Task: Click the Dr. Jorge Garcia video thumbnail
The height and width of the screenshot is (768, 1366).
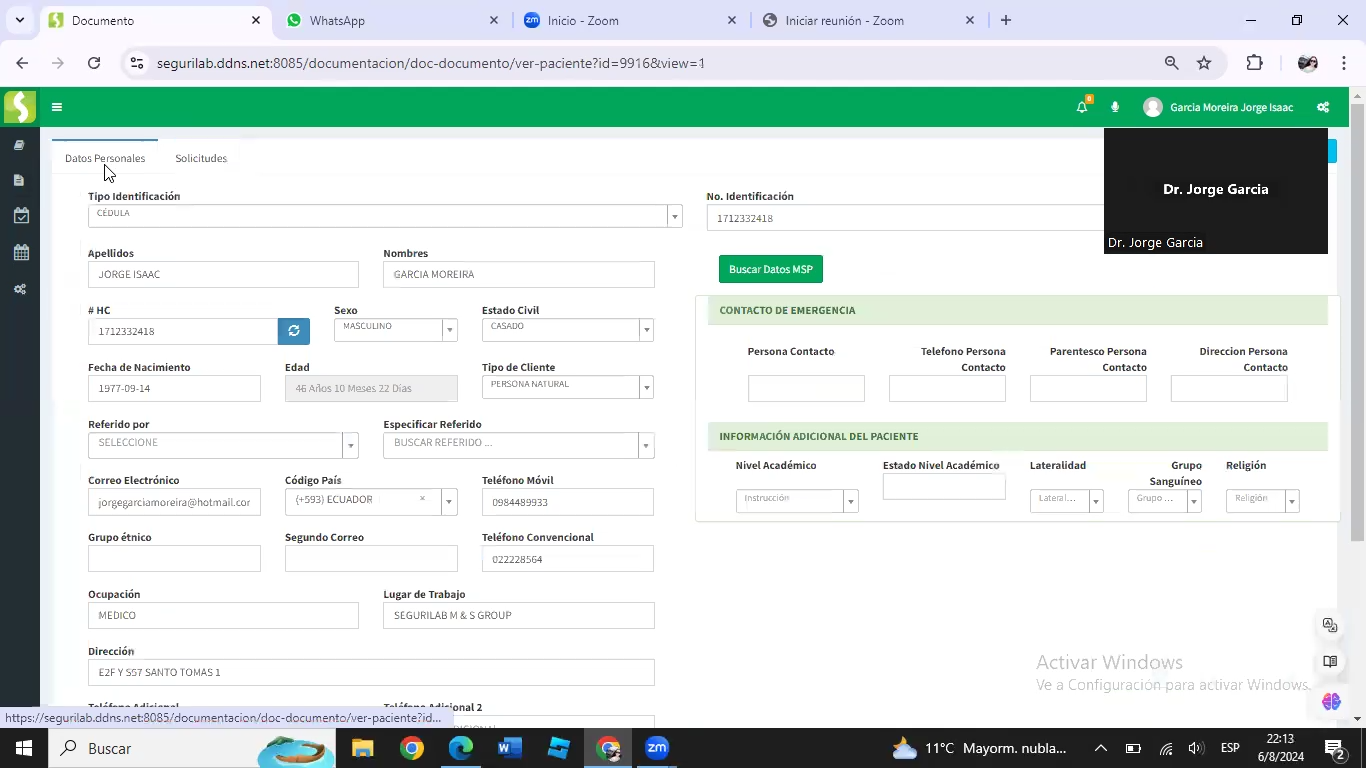Action: click(x=1216, y=191)
